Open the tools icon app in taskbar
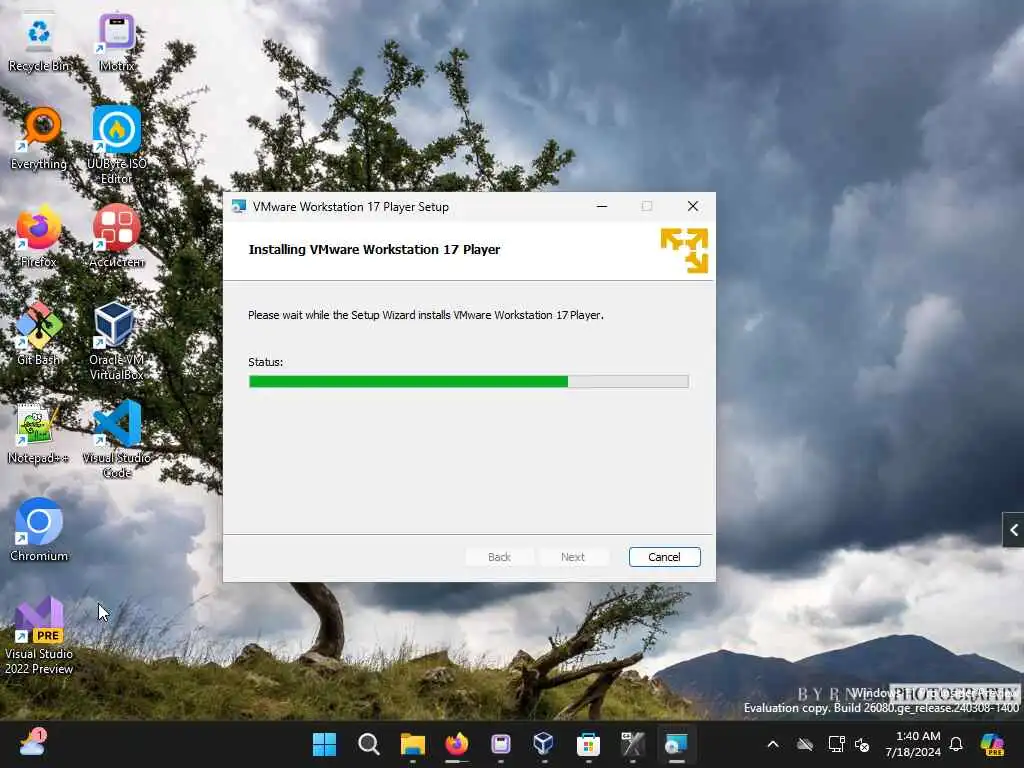The image size is (1024, 768). coord(632,744)
